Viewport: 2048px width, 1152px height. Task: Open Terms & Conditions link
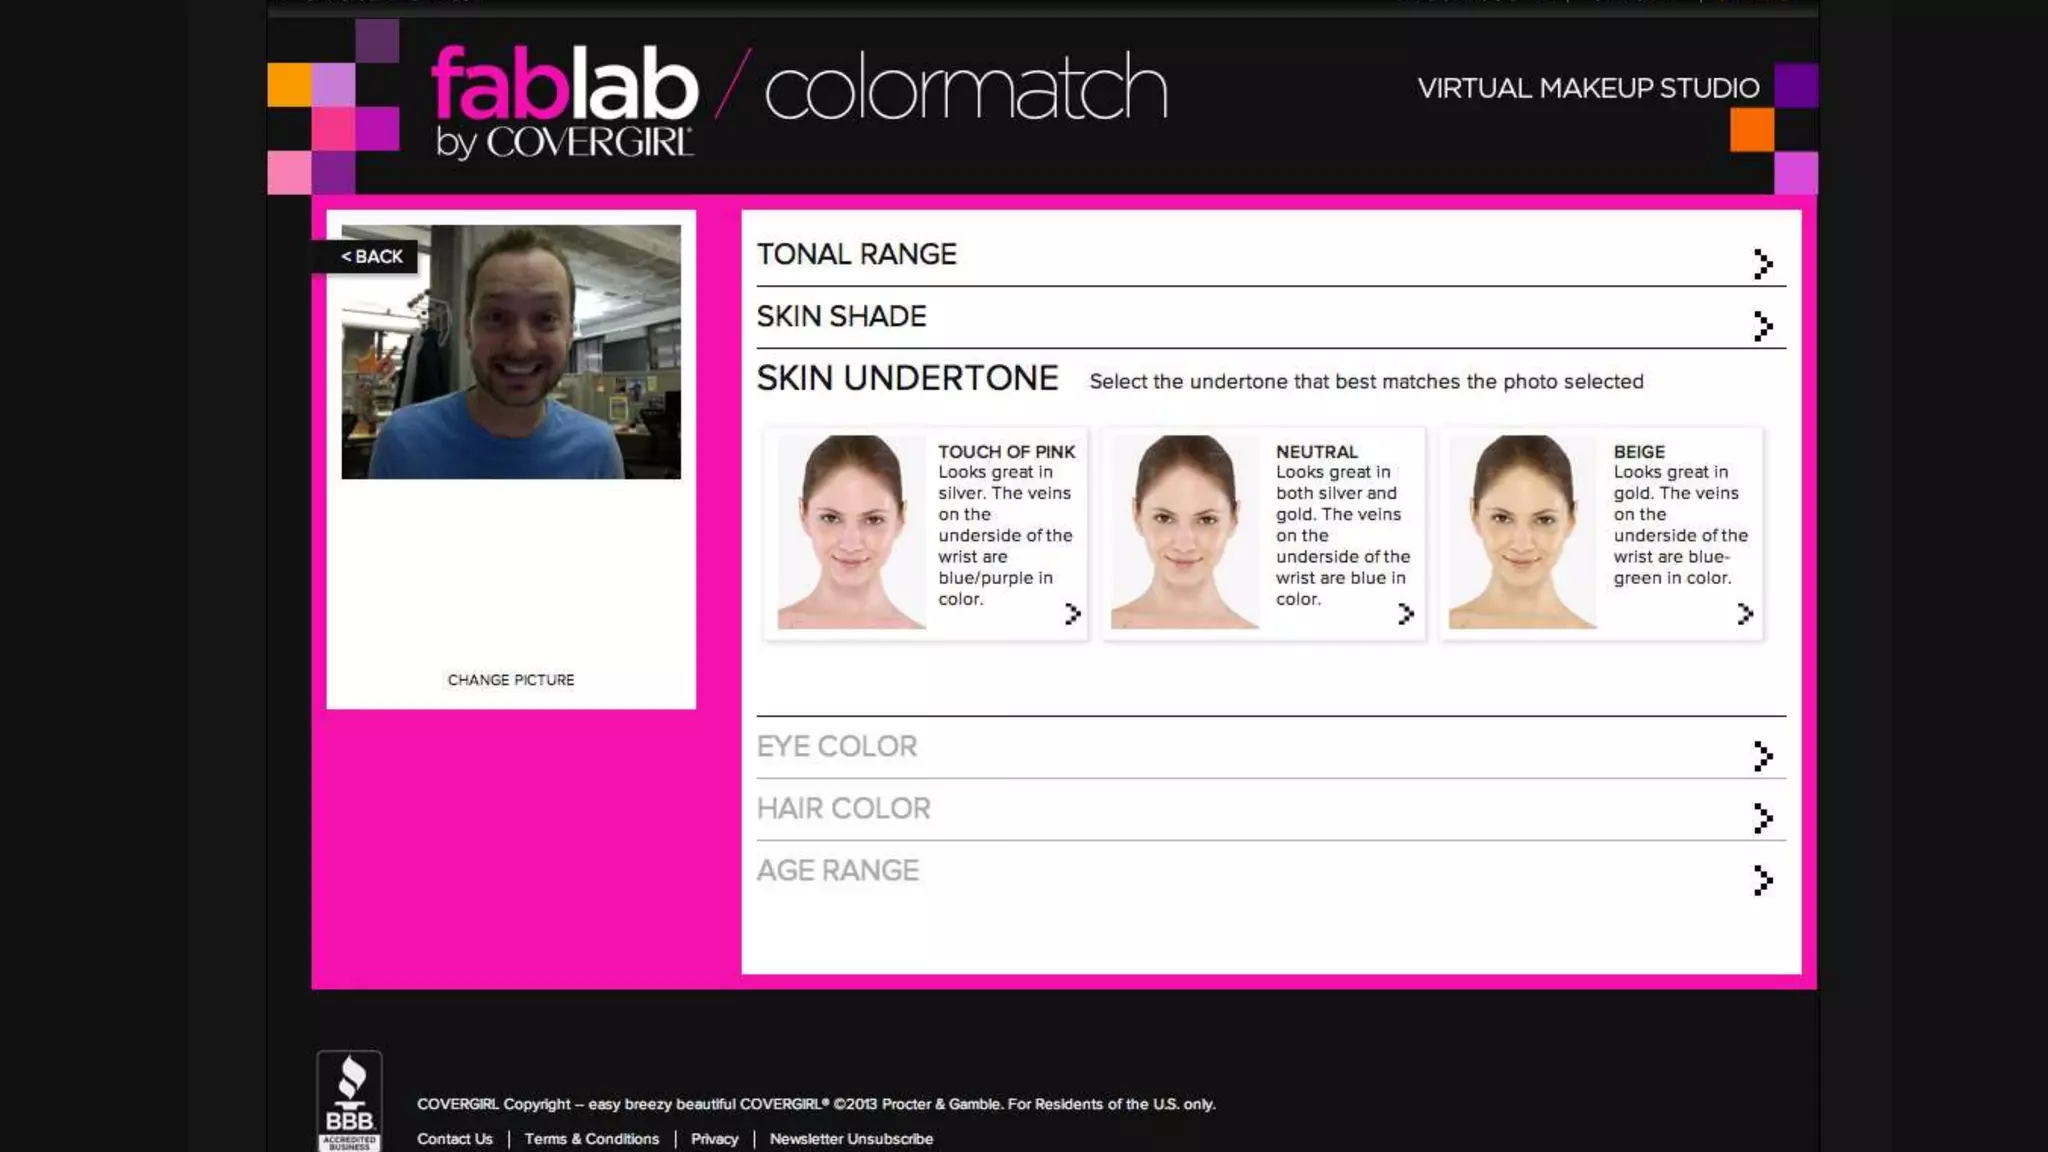click(x=592, y=1139)
